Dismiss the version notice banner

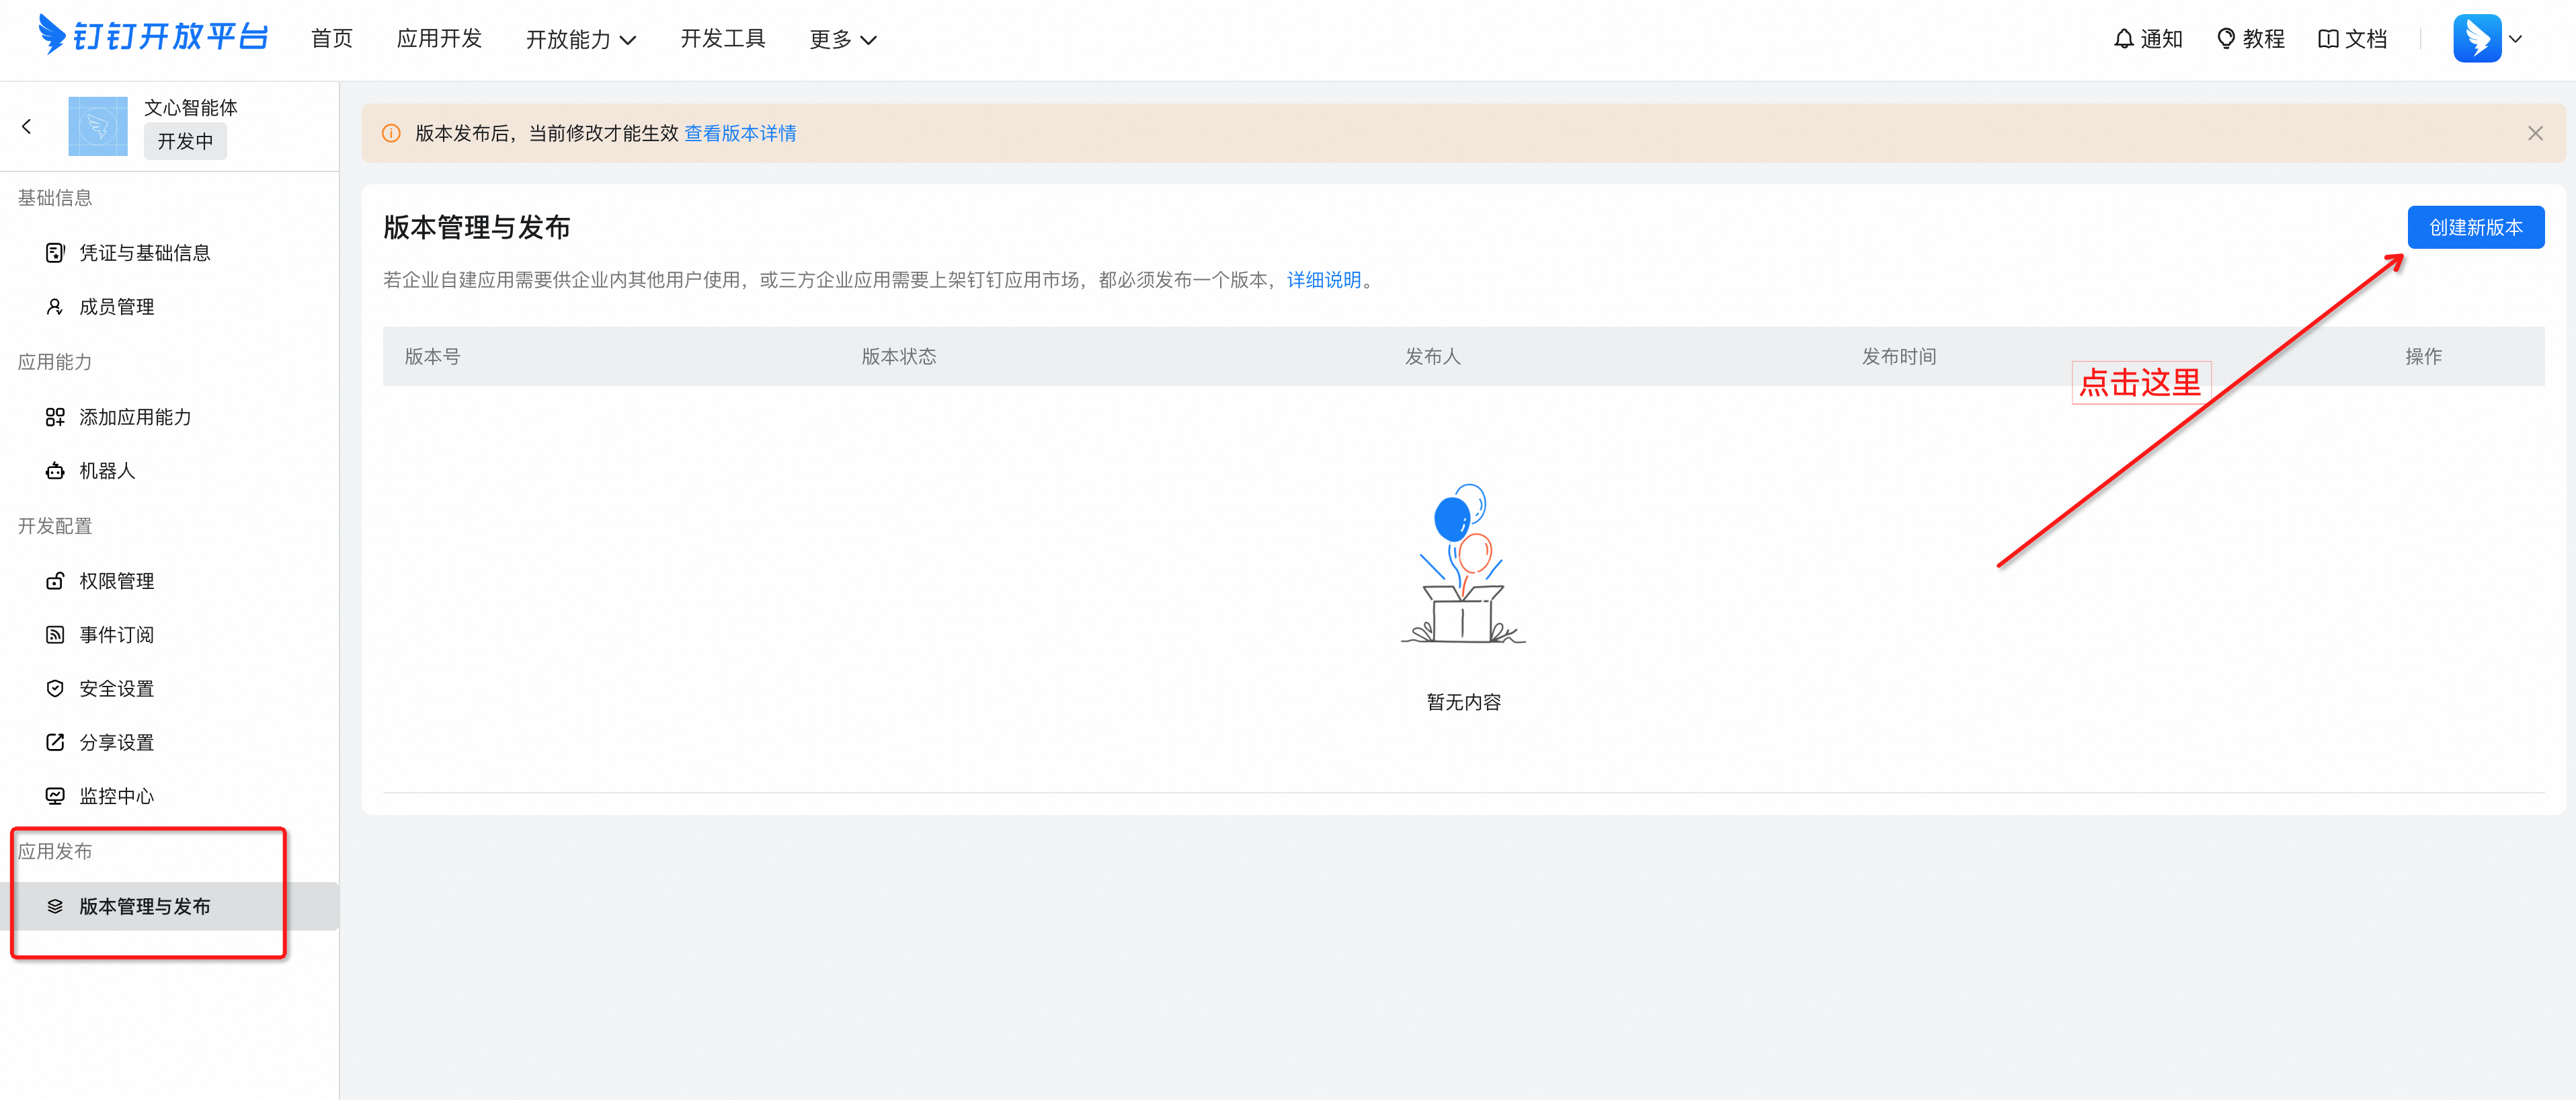[x=2534, y=133]
